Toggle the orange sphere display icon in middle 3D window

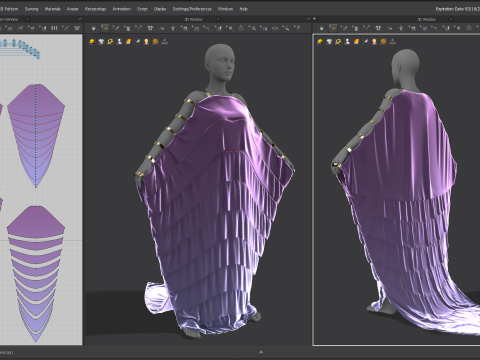point(155,41)
